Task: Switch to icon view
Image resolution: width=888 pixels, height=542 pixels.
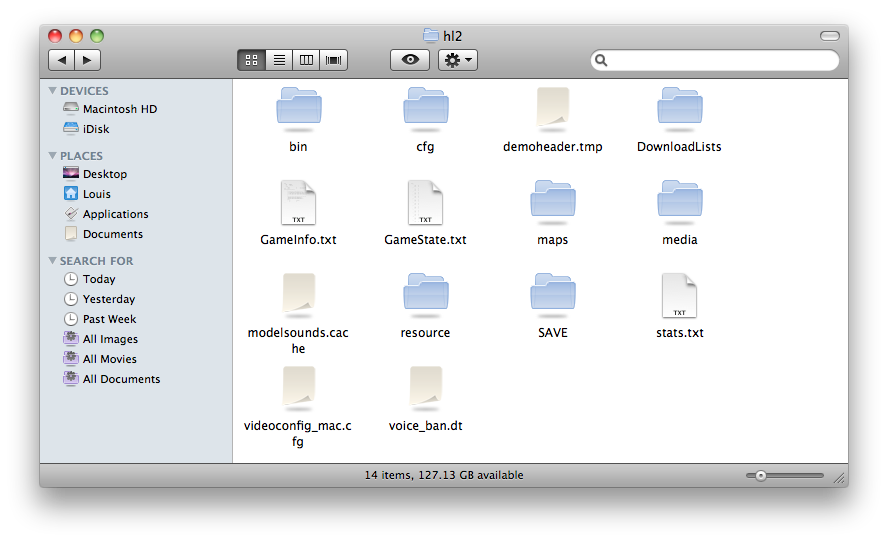Action: tap(251, 60)
